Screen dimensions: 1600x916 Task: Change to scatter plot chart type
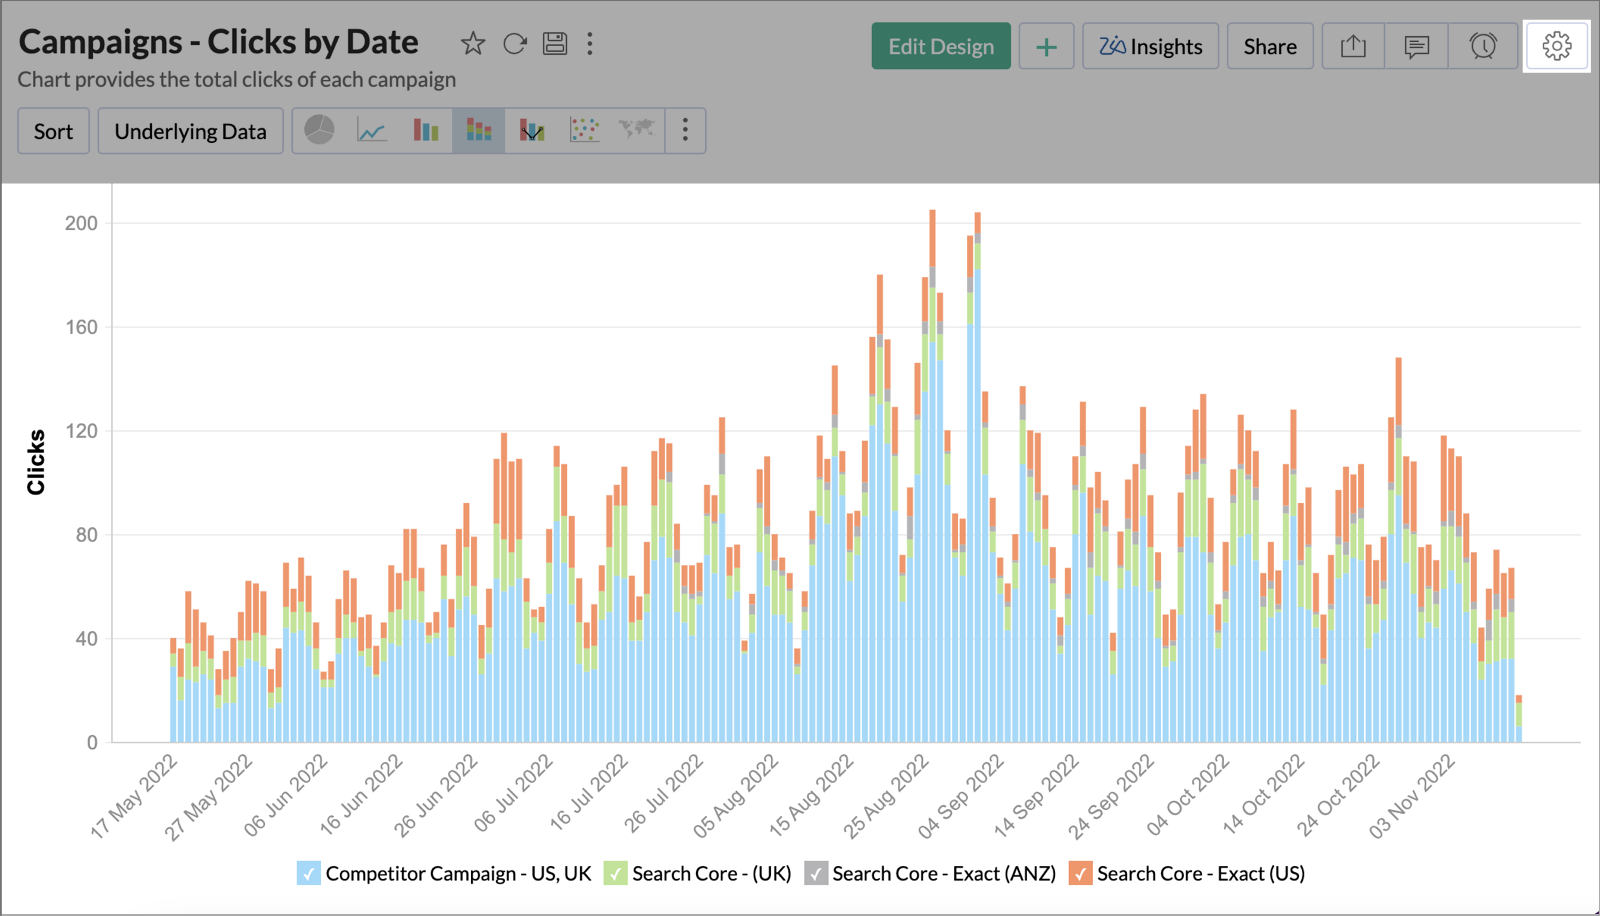click(584, 130)
